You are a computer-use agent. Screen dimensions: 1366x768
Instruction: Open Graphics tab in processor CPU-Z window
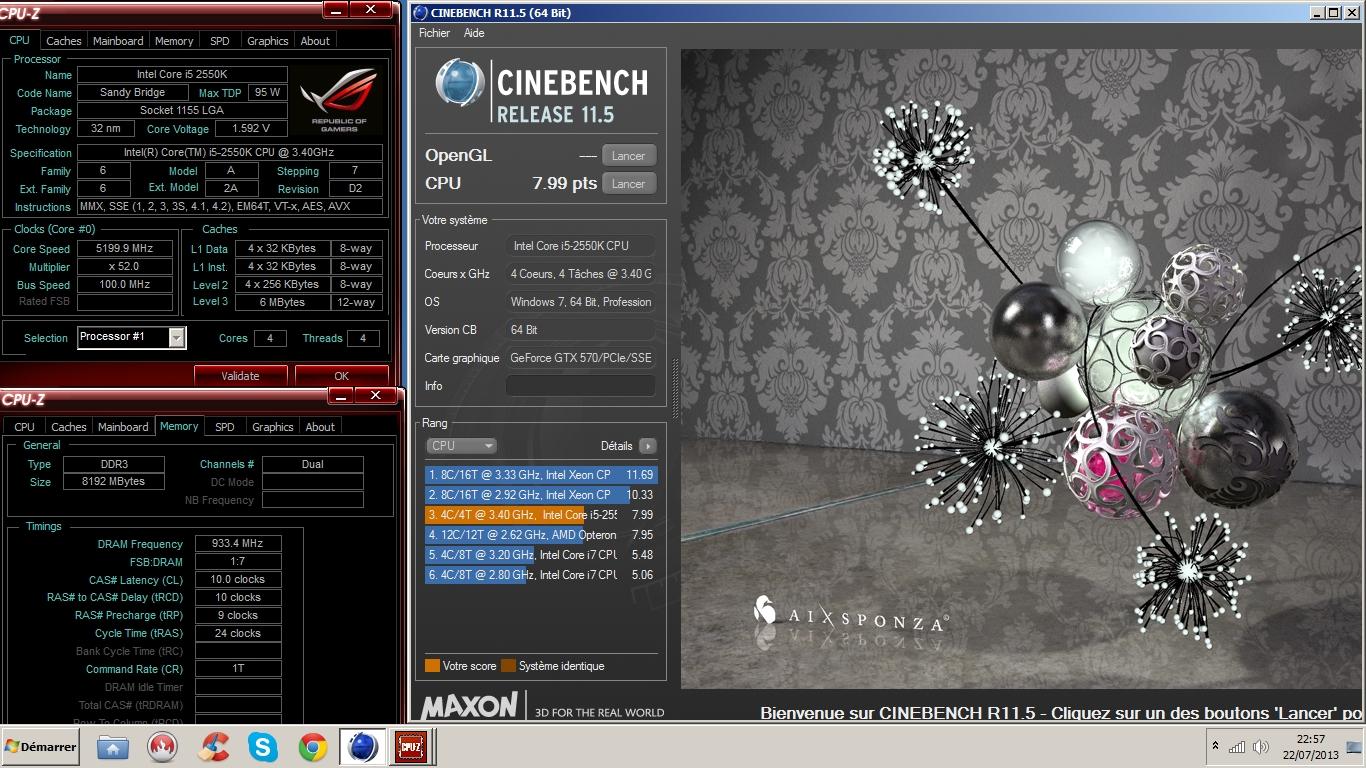pos(268,41)
